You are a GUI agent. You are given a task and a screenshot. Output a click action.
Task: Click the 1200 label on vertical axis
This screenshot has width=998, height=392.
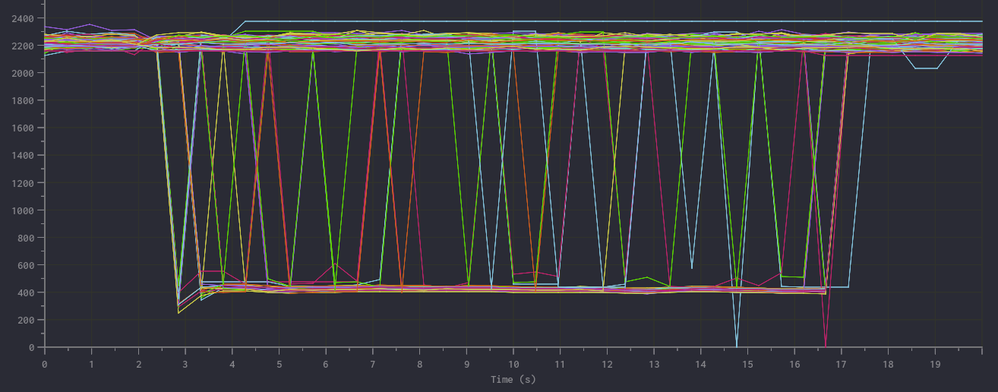pyautogui.click(x=22, y=183)
